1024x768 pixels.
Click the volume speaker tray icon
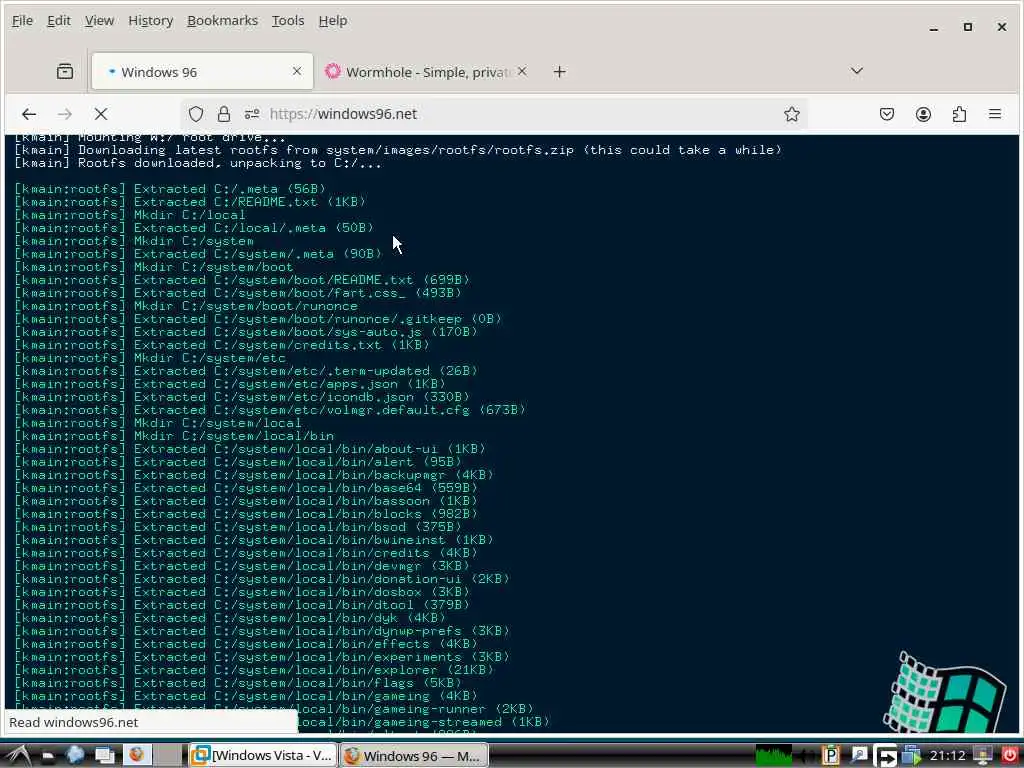806,756
